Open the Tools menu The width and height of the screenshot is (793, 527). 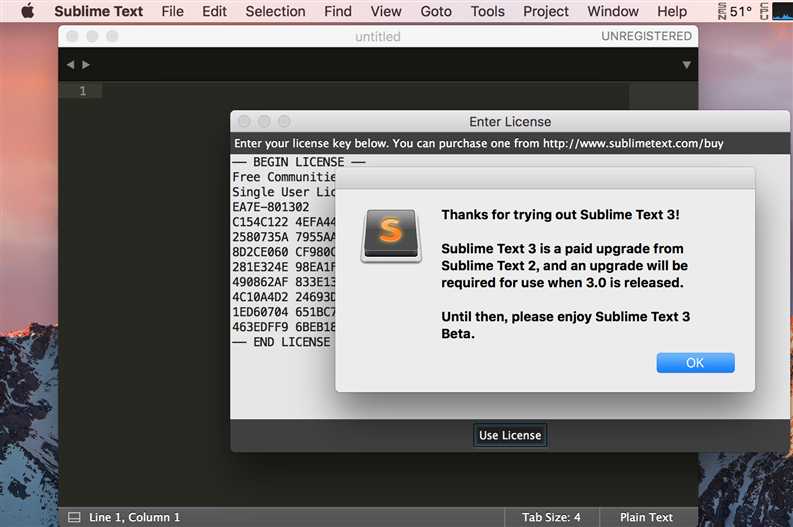point(488,11)
